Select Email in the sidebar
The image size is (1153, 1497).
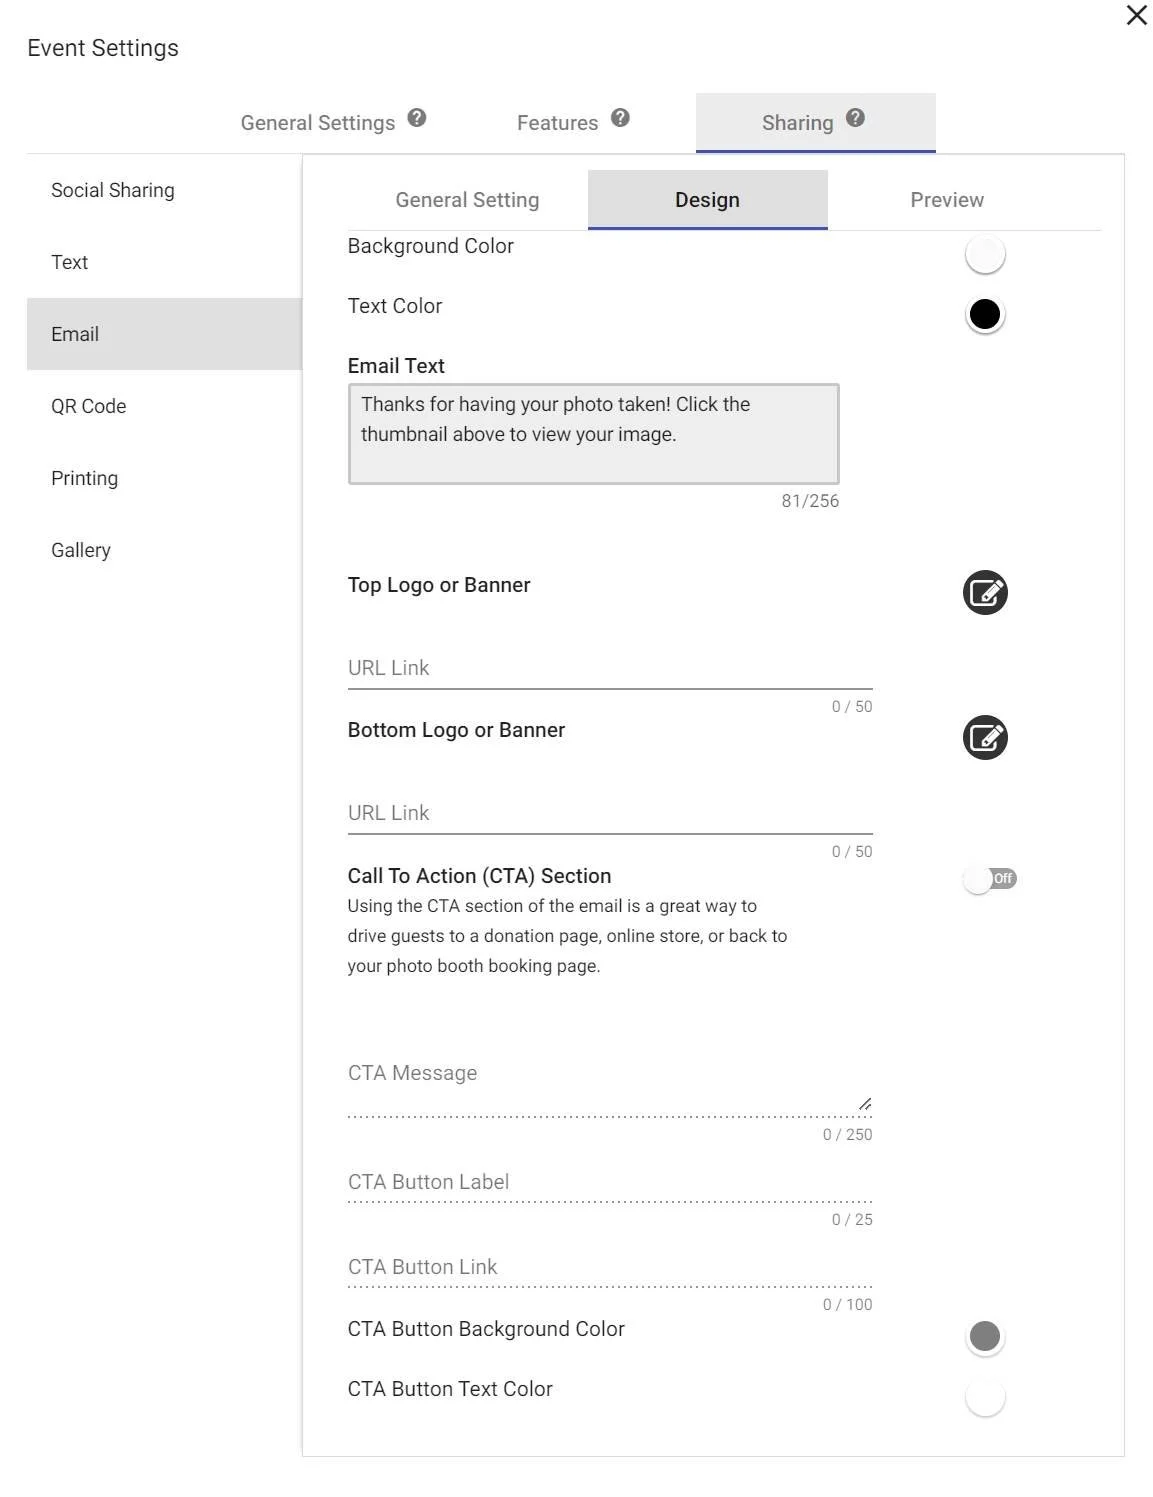pyautogui.click(x=164, y=334)
